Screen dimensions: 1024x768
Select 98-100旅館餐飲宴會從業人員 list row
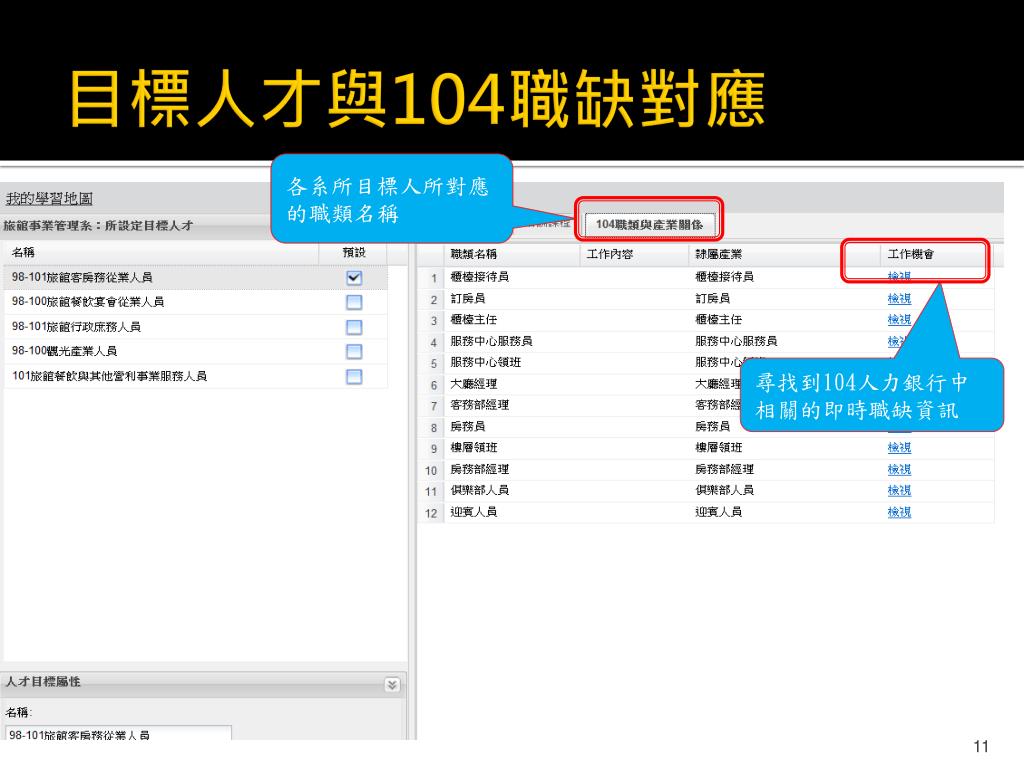click(x=196, y=302)
